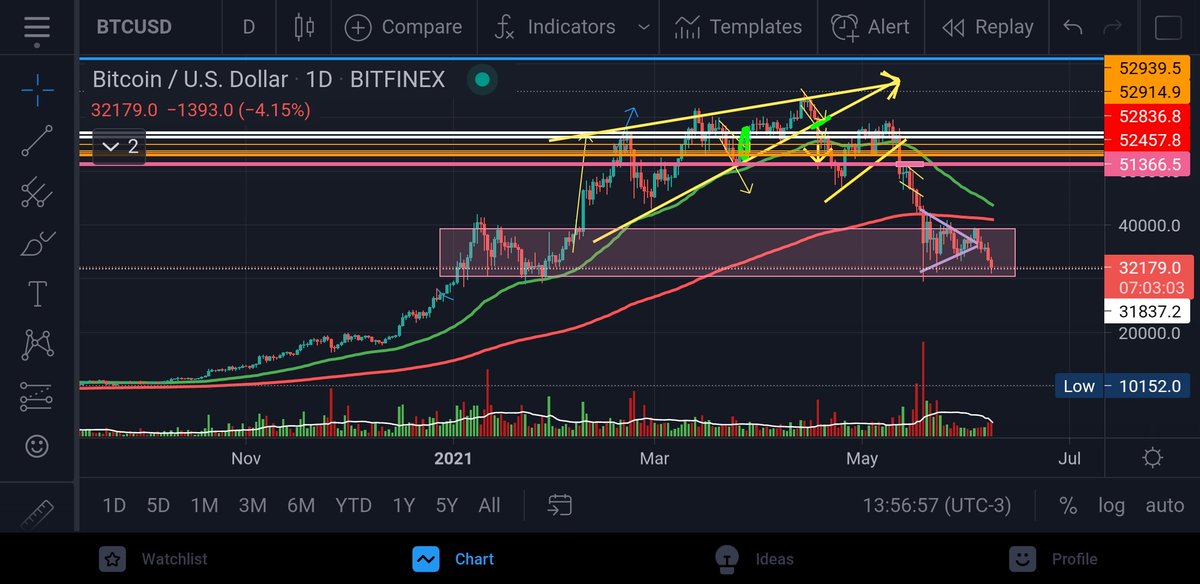Open chart settings gear icon
This screenshot has width=1200, height=584.
tap(1152, 458)
